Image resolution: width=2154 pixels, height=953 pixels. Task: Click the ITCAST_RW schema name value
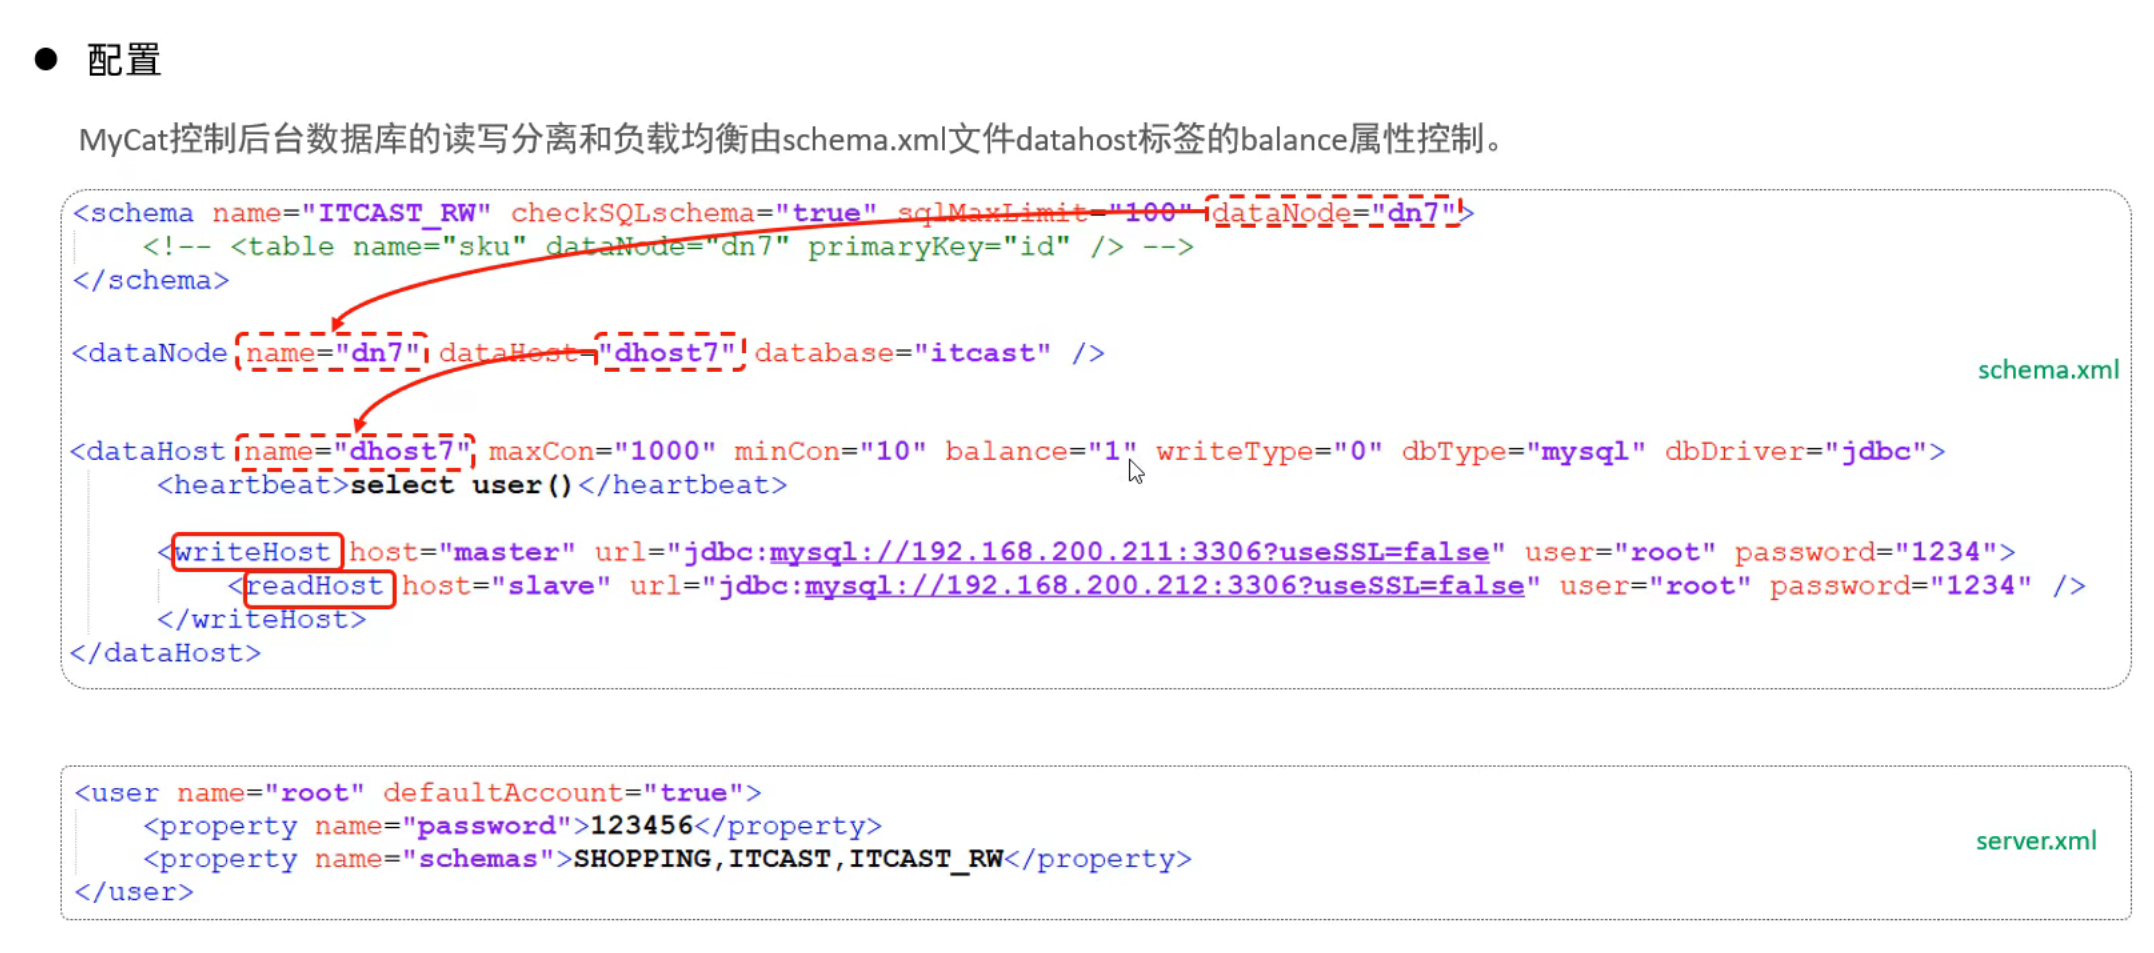[397, 213]
